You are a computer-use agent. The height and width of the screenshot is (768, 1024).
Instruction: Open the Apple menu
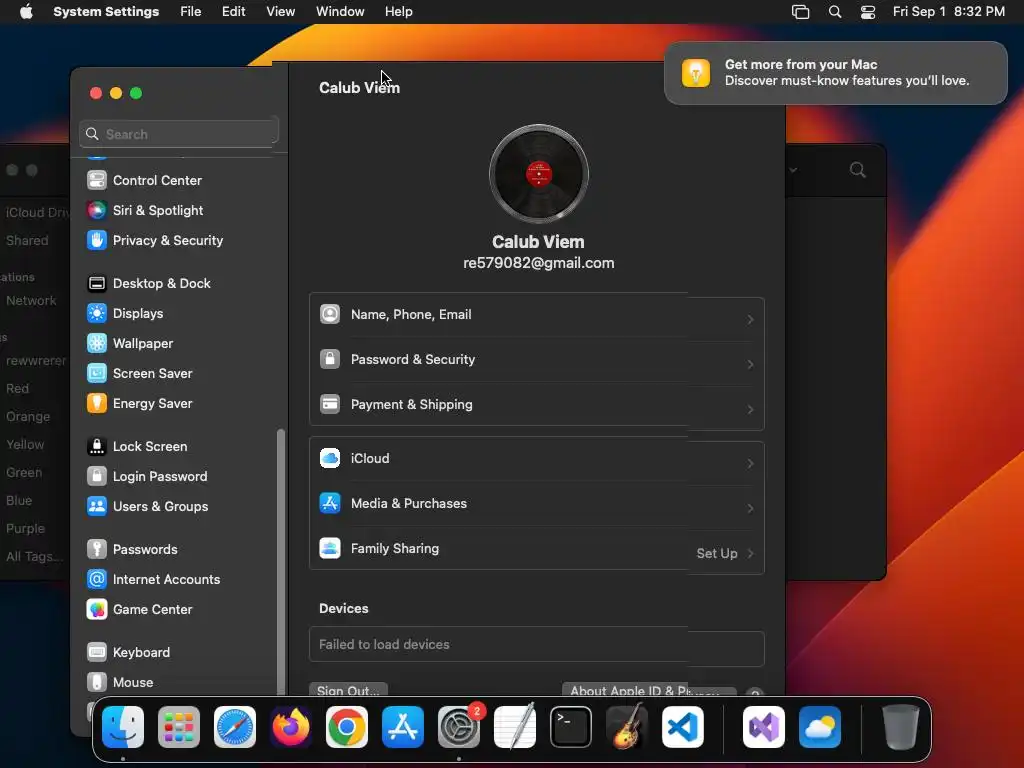(x=26, y=12)
